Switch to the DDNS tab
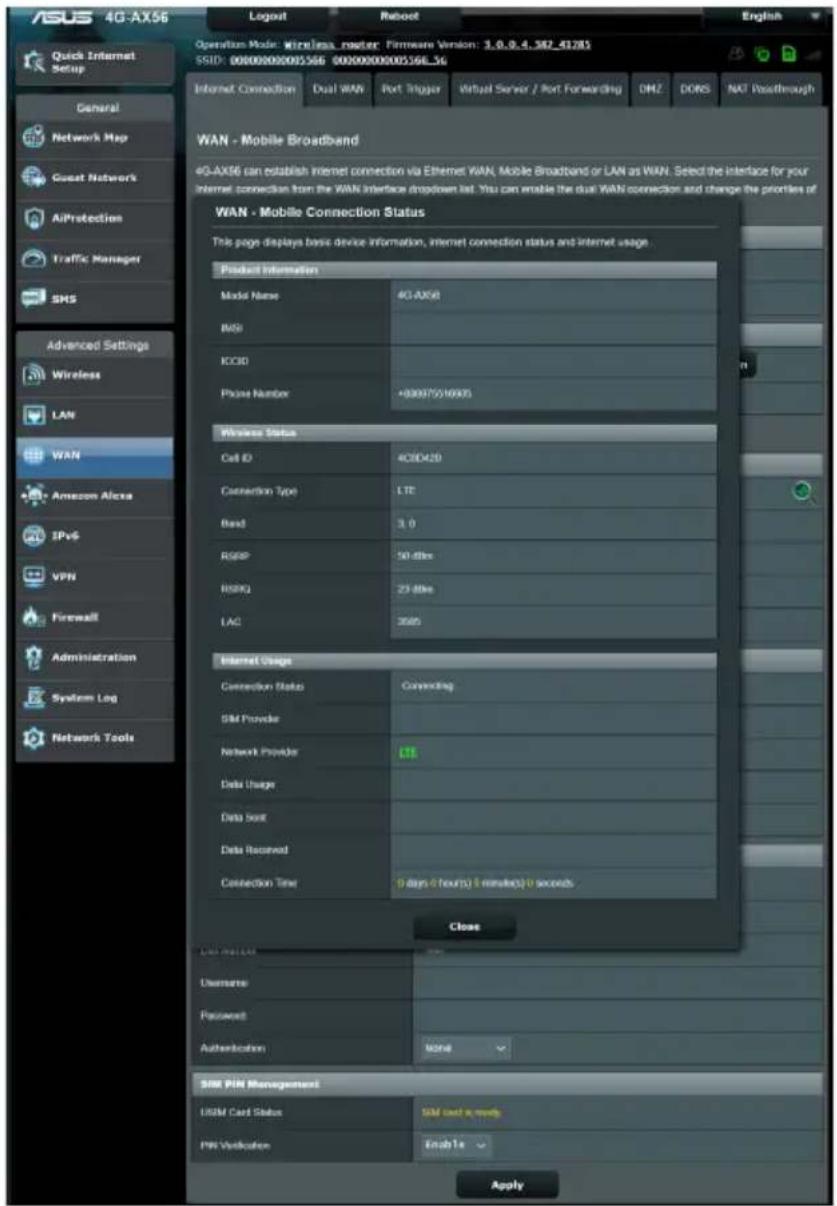837x1206 pixels. click(694, 89)
